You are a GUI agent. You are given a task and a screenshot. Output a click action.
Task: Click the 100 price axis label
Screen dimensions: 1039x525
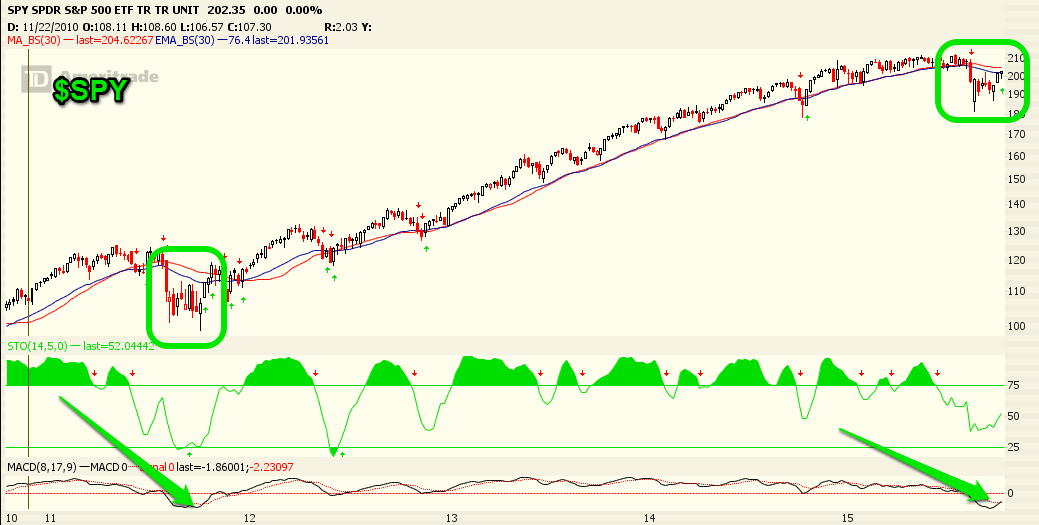(x=1016, y=325)
